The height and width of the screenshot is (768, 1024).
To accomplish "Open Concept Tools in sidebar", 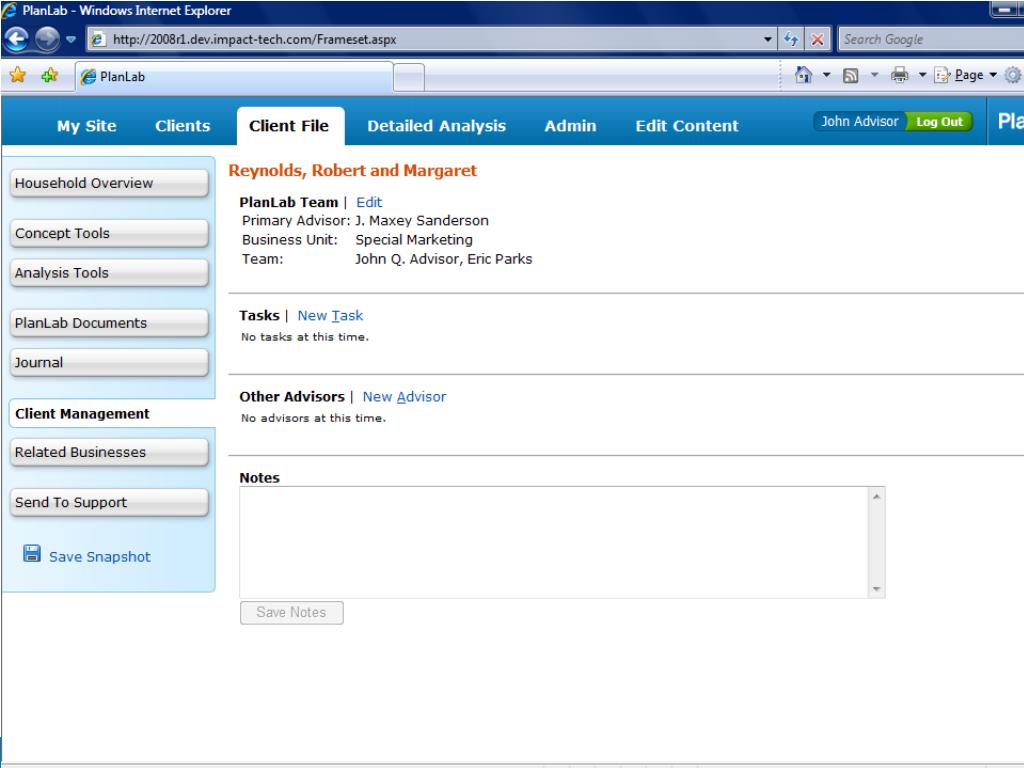I will point(109,233).
